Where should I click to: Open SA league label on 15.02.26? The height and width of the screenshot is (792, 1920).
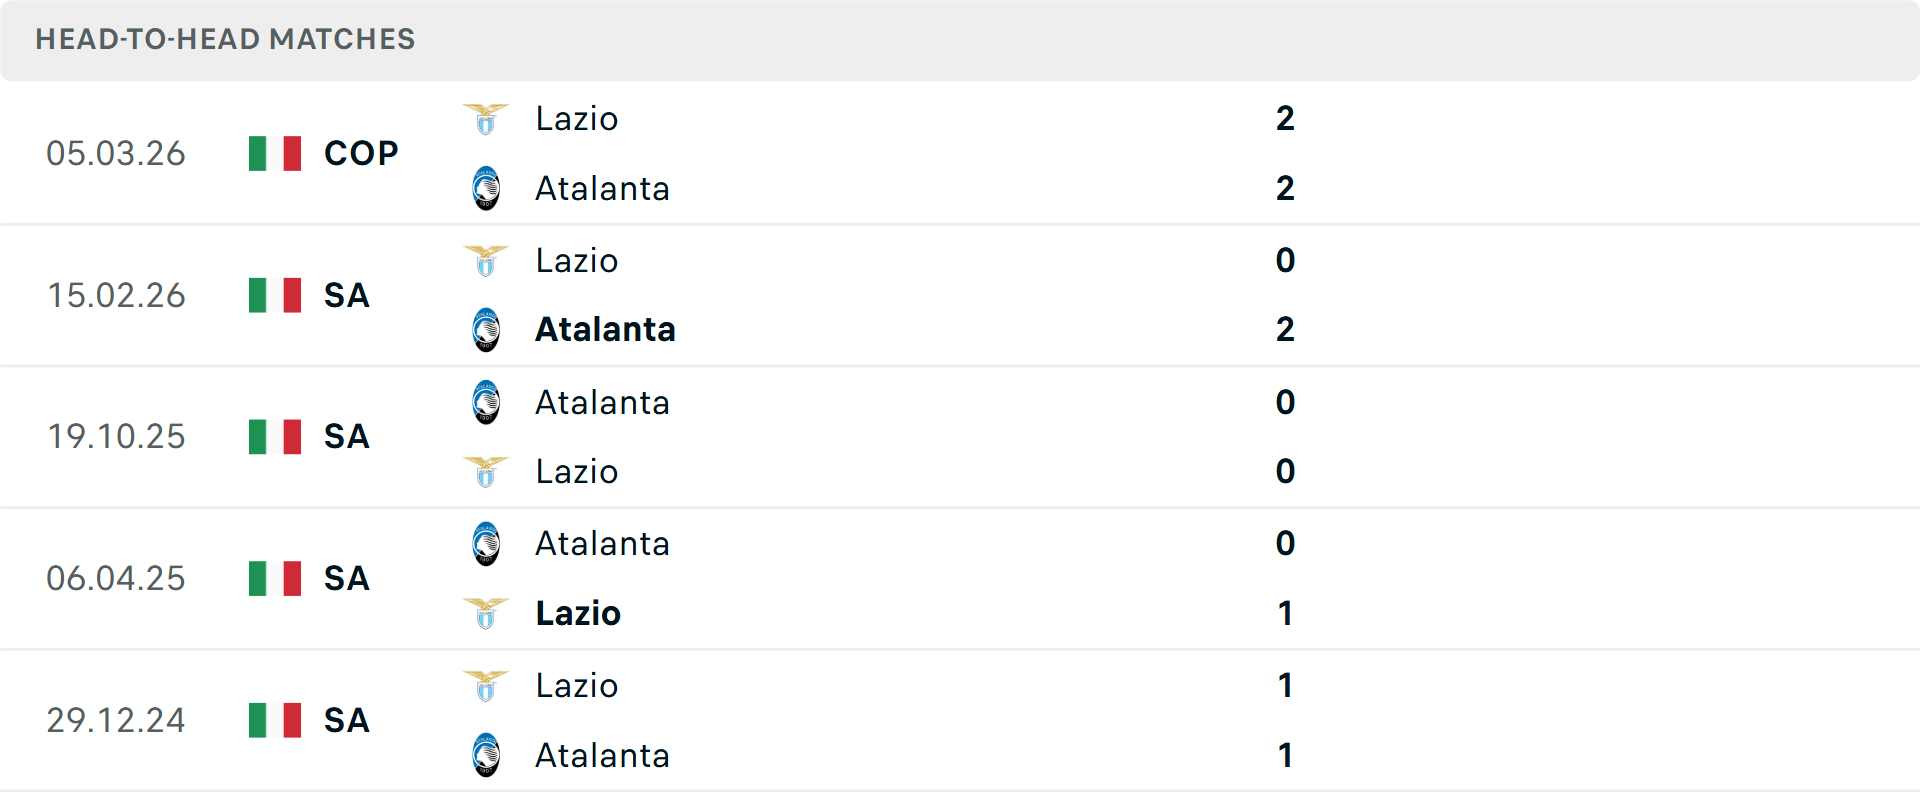coord(346,296)
